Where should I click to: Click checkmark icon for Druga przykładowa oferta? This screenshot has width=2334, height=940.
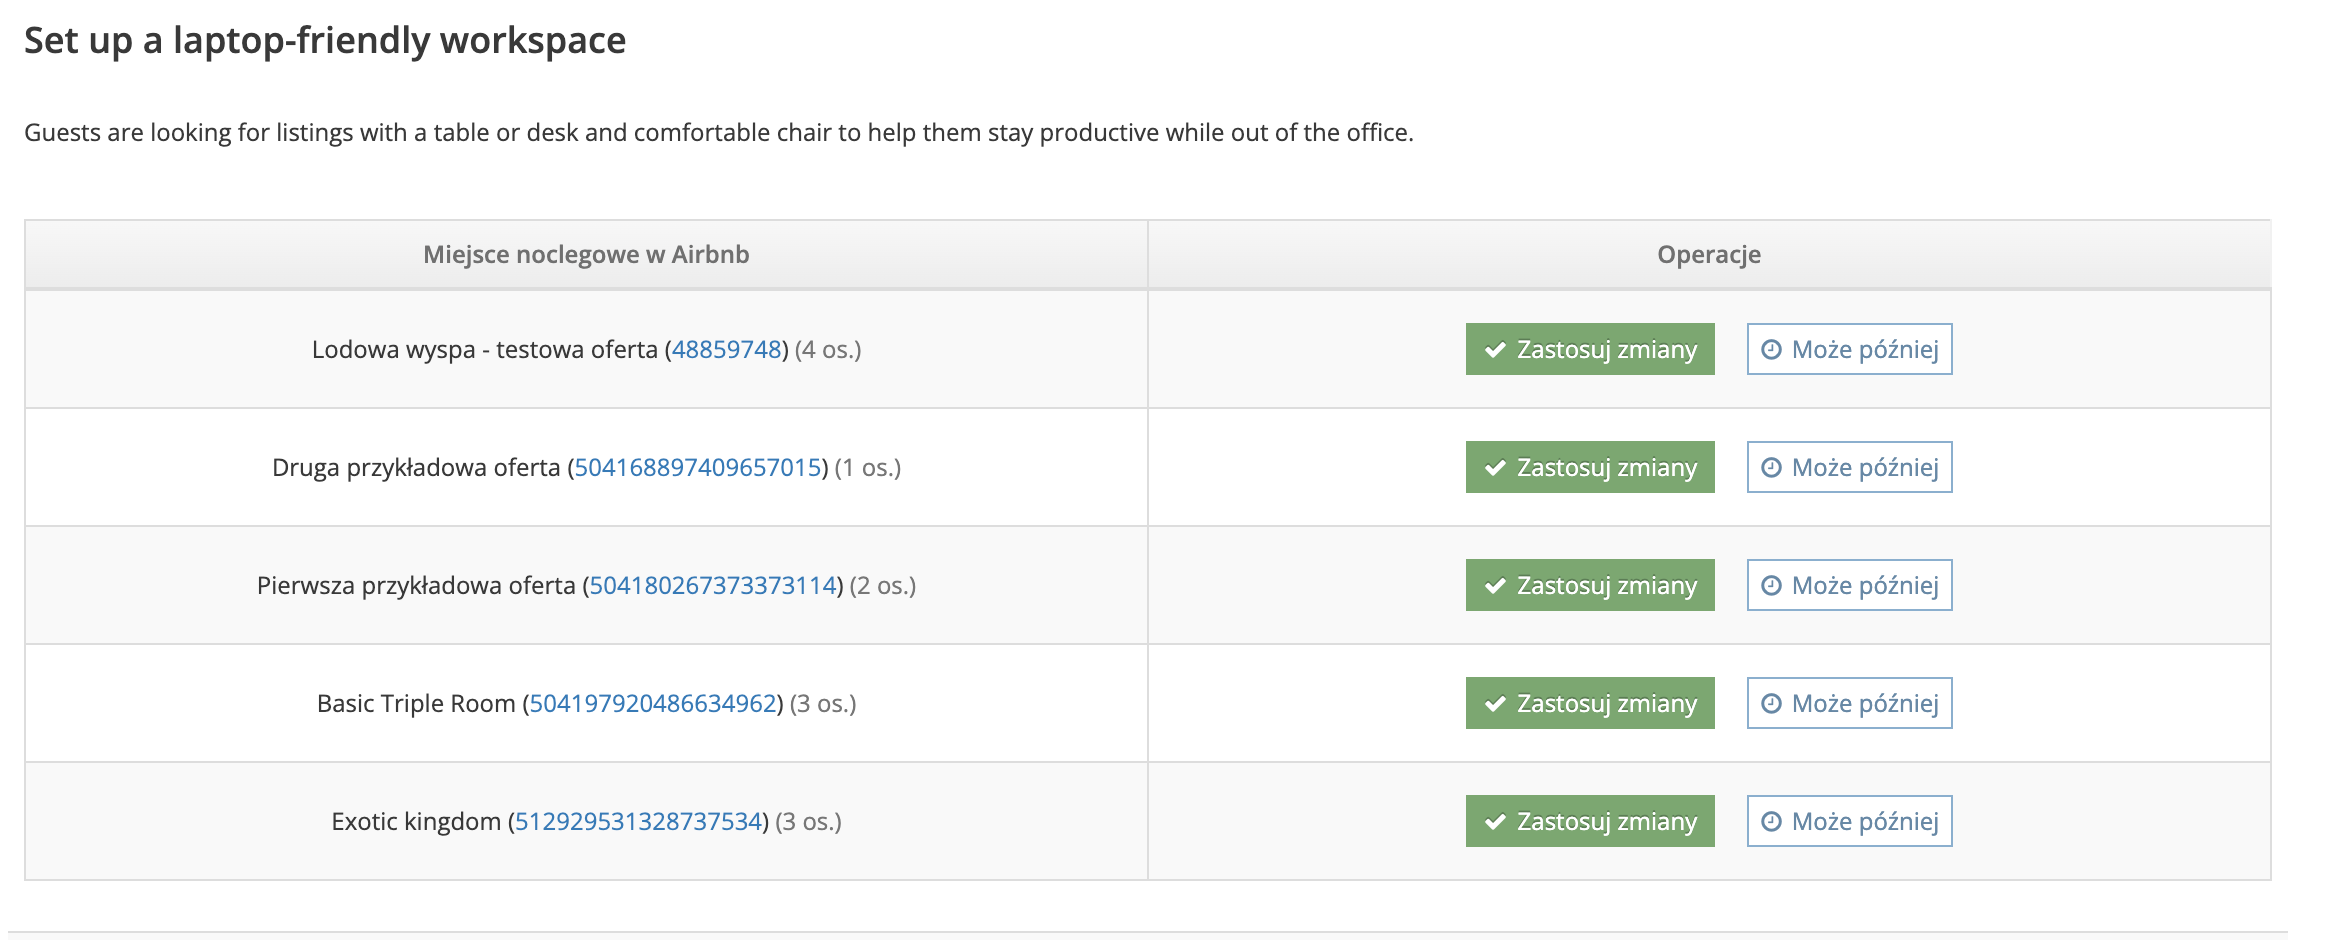[1495, 468]
